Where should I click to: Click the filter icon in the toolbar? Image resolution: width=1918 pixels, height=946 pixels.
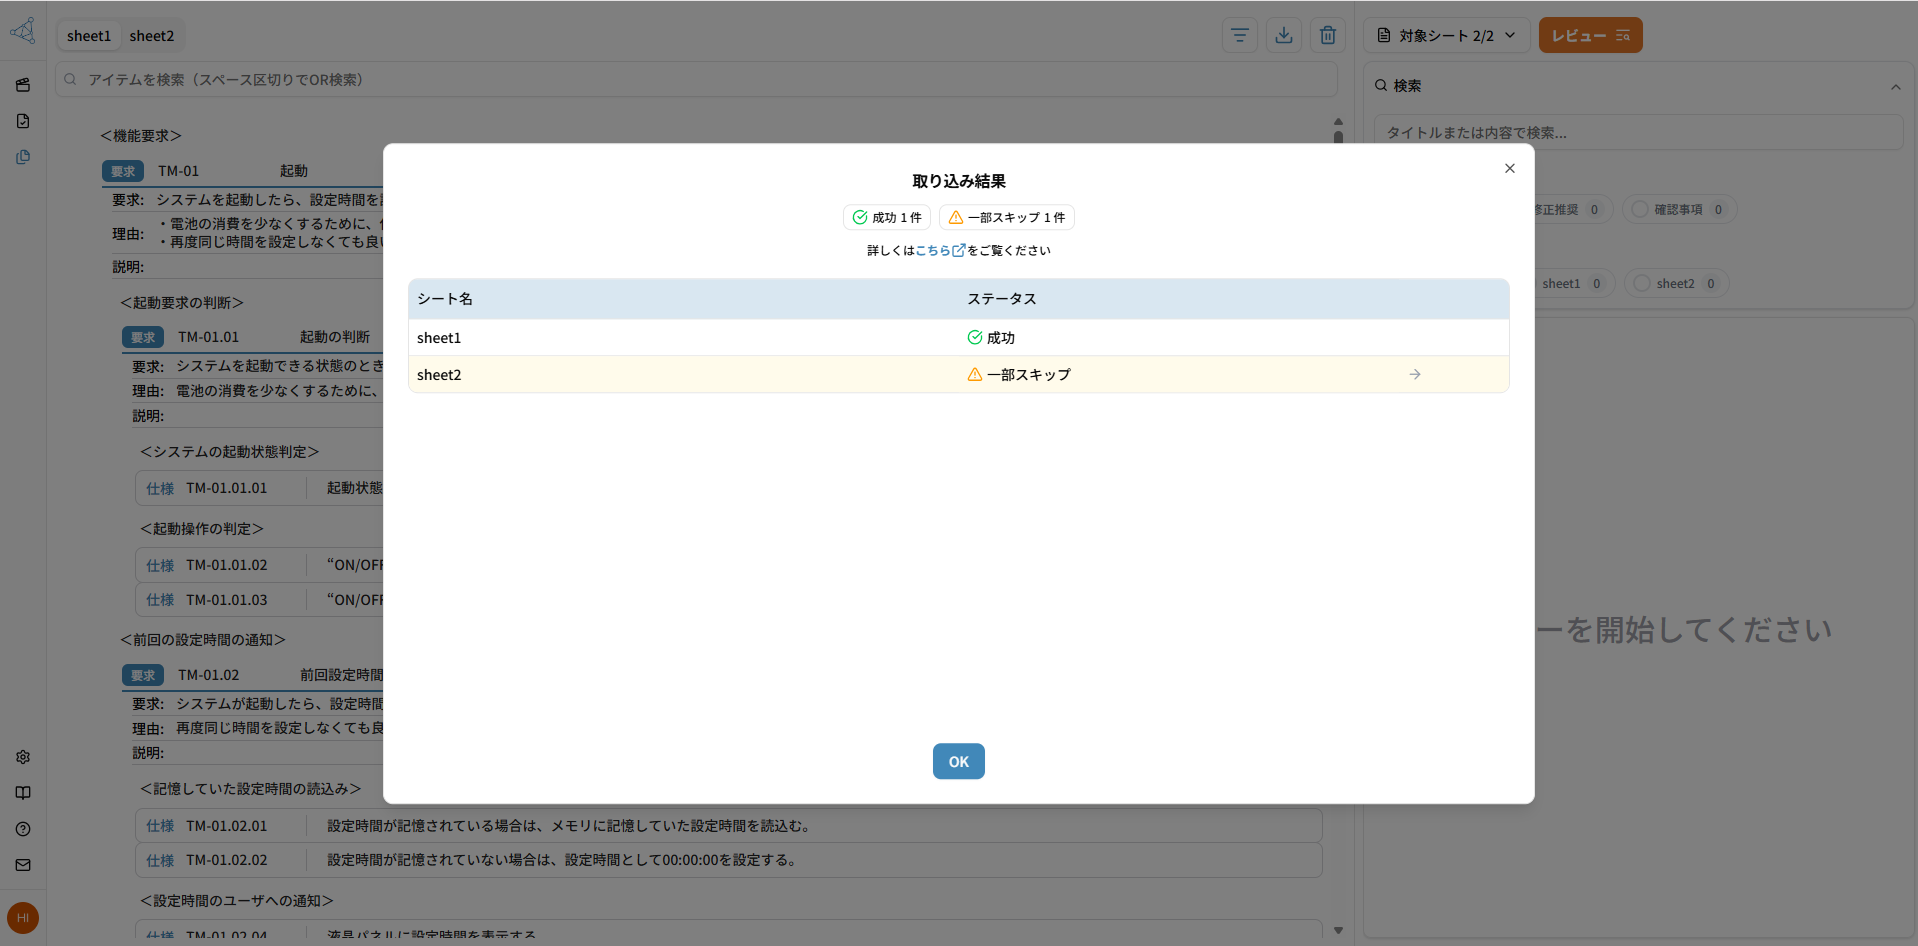[x=1239, y=35]
